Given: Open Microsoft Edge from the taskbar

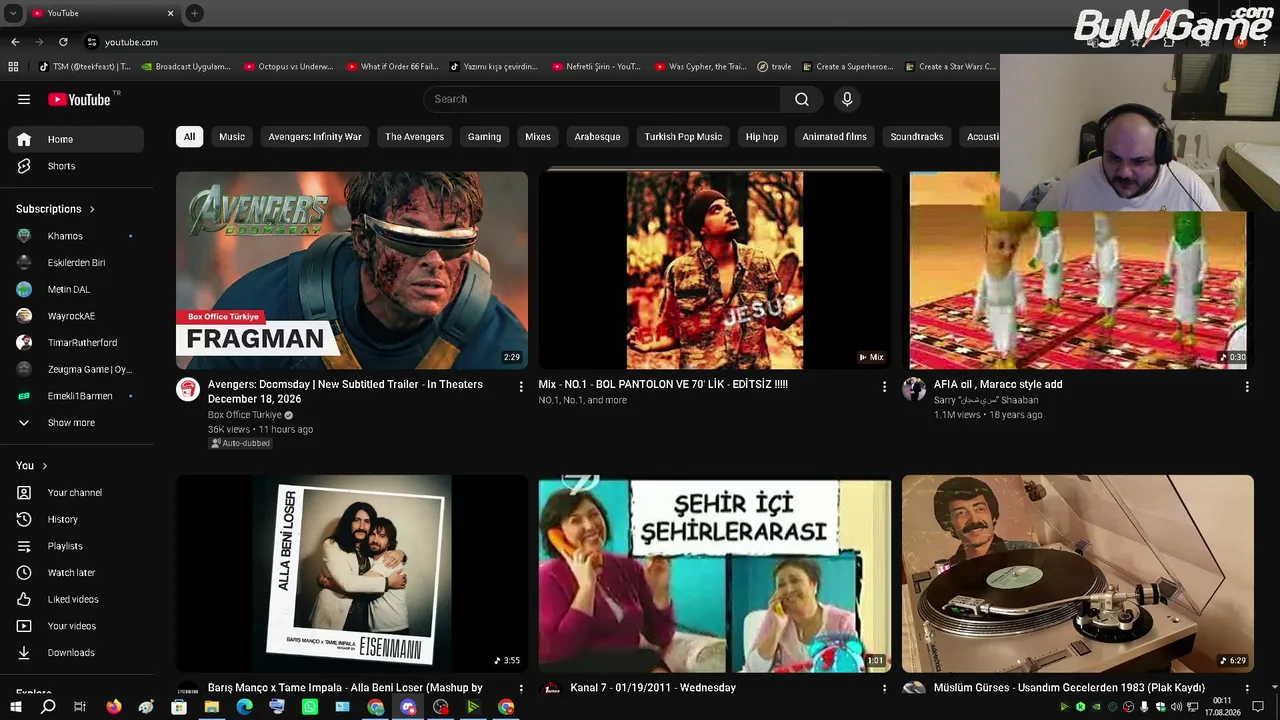Looking at the screenshot, I should (245, 707).
